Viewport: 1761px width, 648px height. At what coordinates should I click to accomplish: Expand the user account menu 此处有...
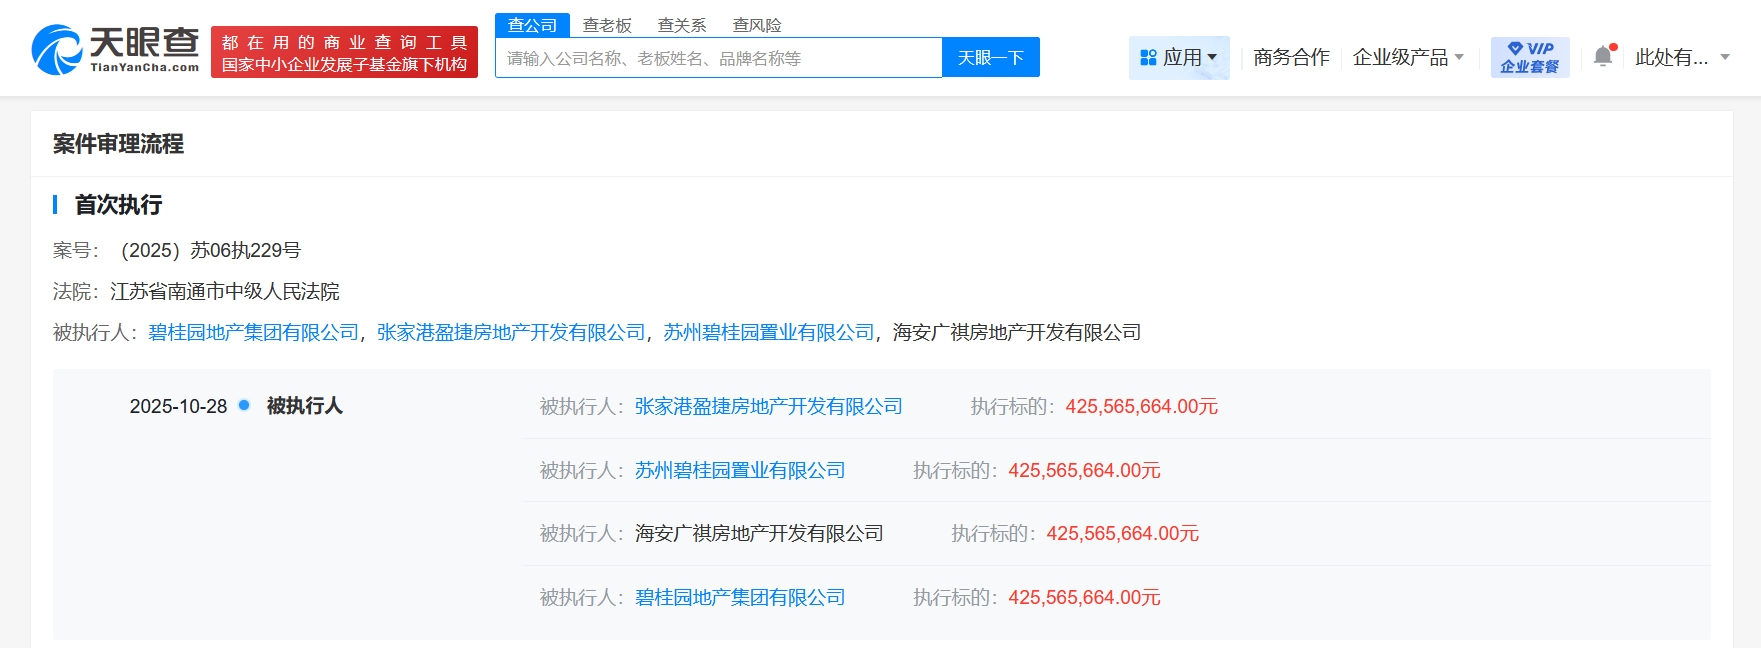coord(1681,57)
